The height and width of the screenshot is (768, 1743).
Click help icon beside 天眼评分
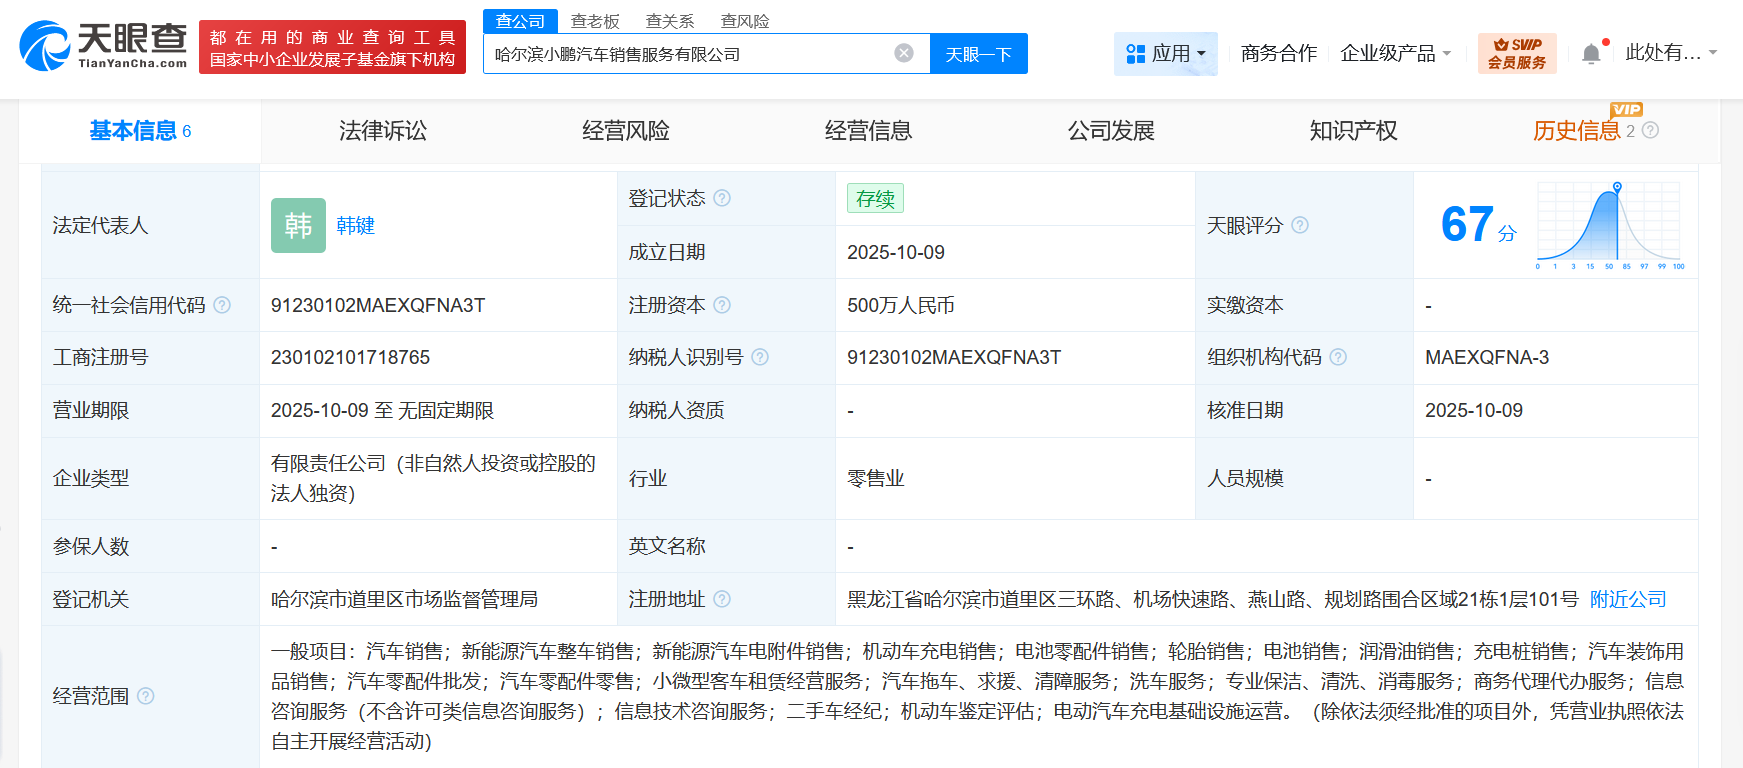tap(1300, 225)
